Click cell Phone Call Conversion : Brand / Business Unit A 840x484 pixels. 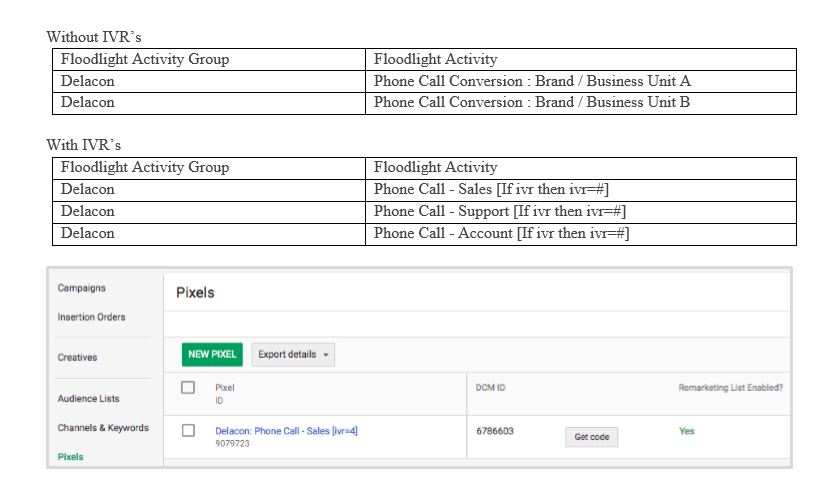581,81
